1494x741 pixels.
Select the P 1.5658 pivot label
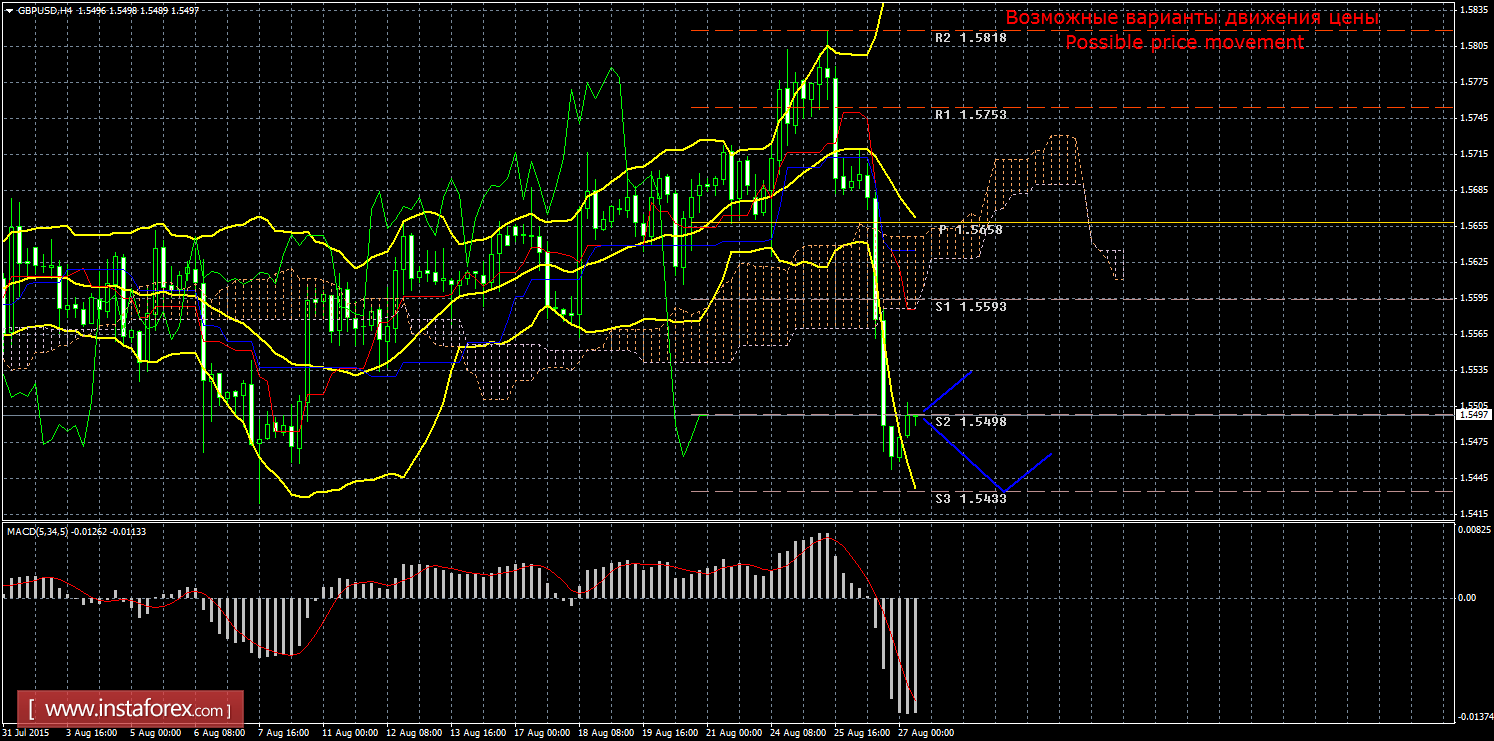point(970,229)
